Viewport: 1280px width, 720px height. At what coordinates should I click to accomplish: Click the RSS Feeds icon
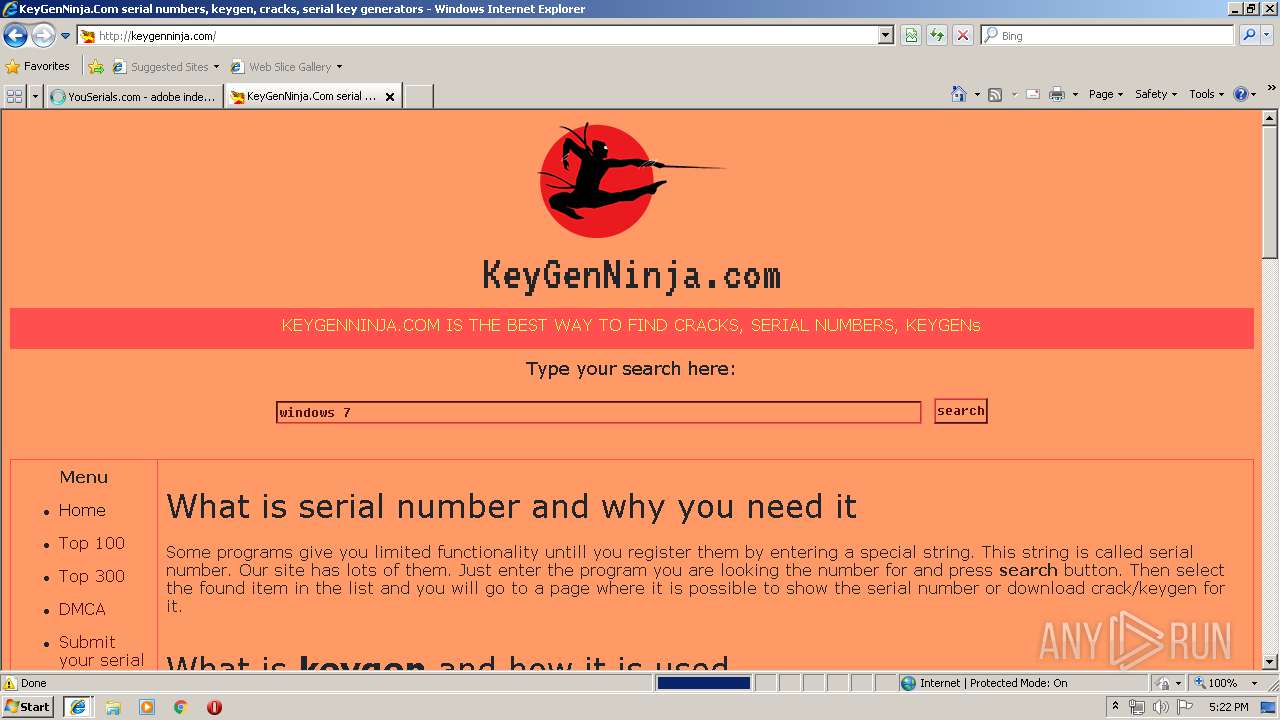pyautogui.click(x=995, y=94)
